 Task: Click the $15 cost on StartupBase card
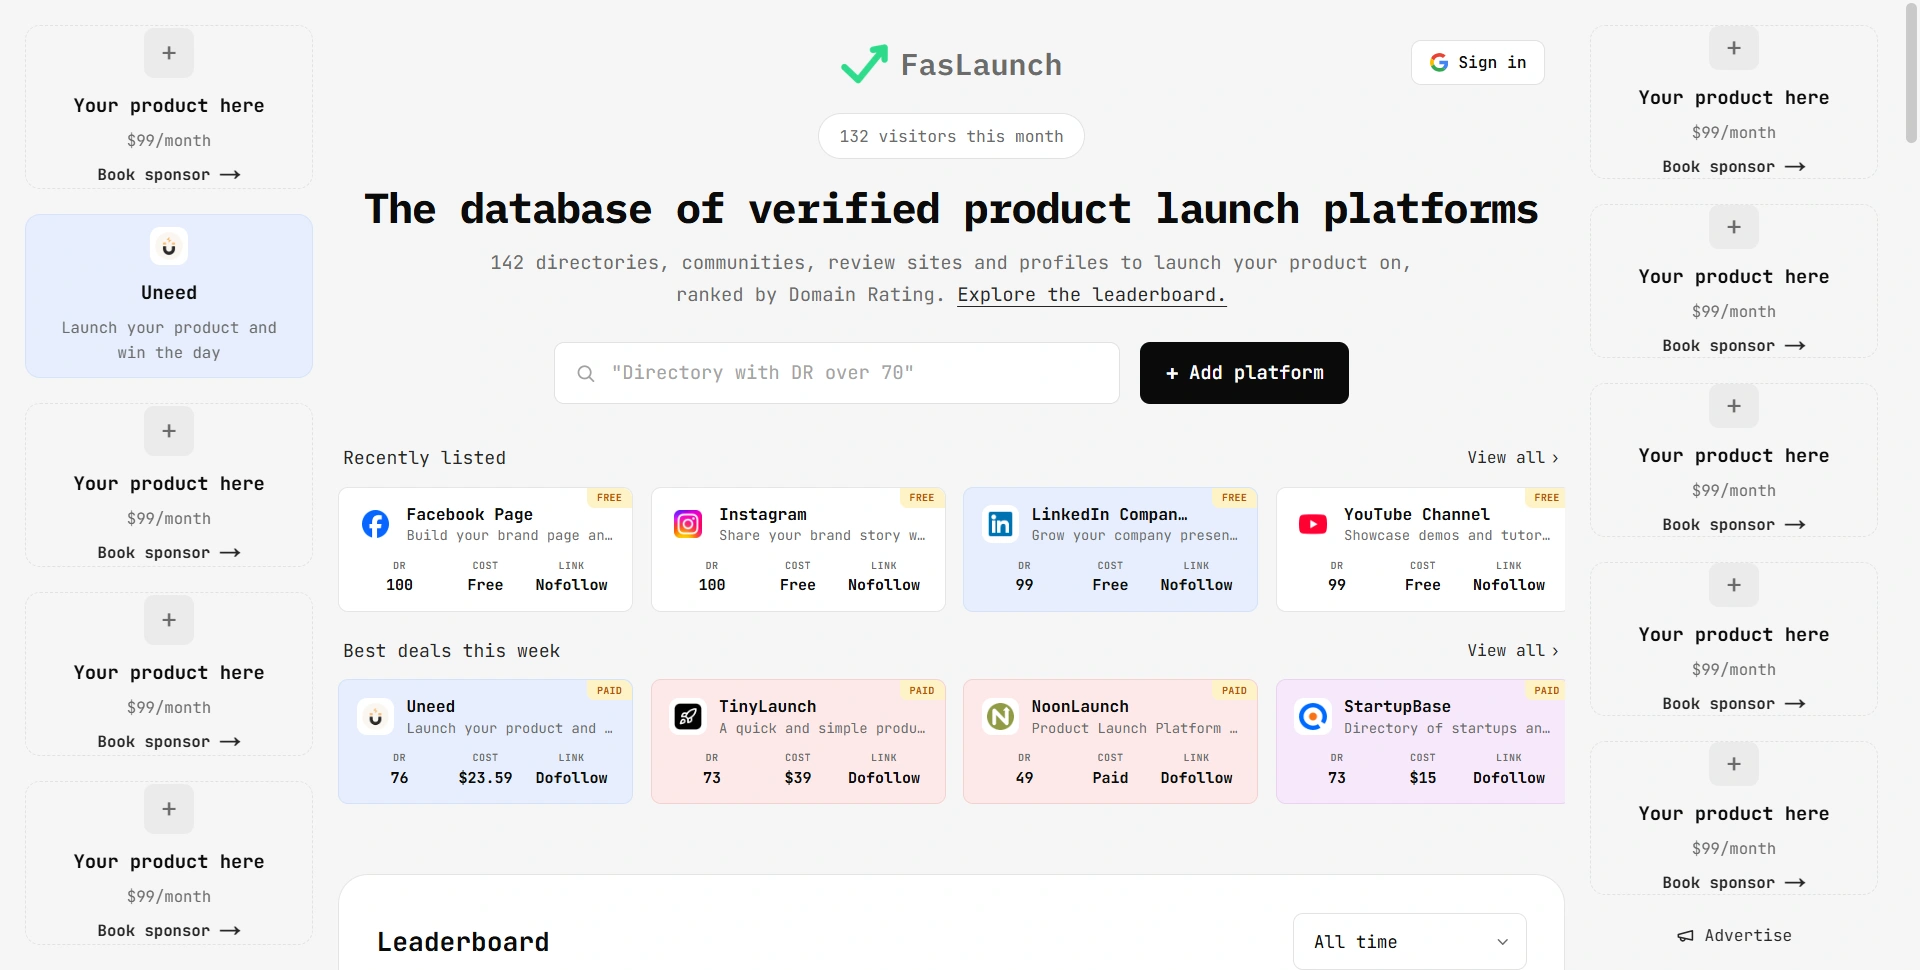tap(1423, 778)
